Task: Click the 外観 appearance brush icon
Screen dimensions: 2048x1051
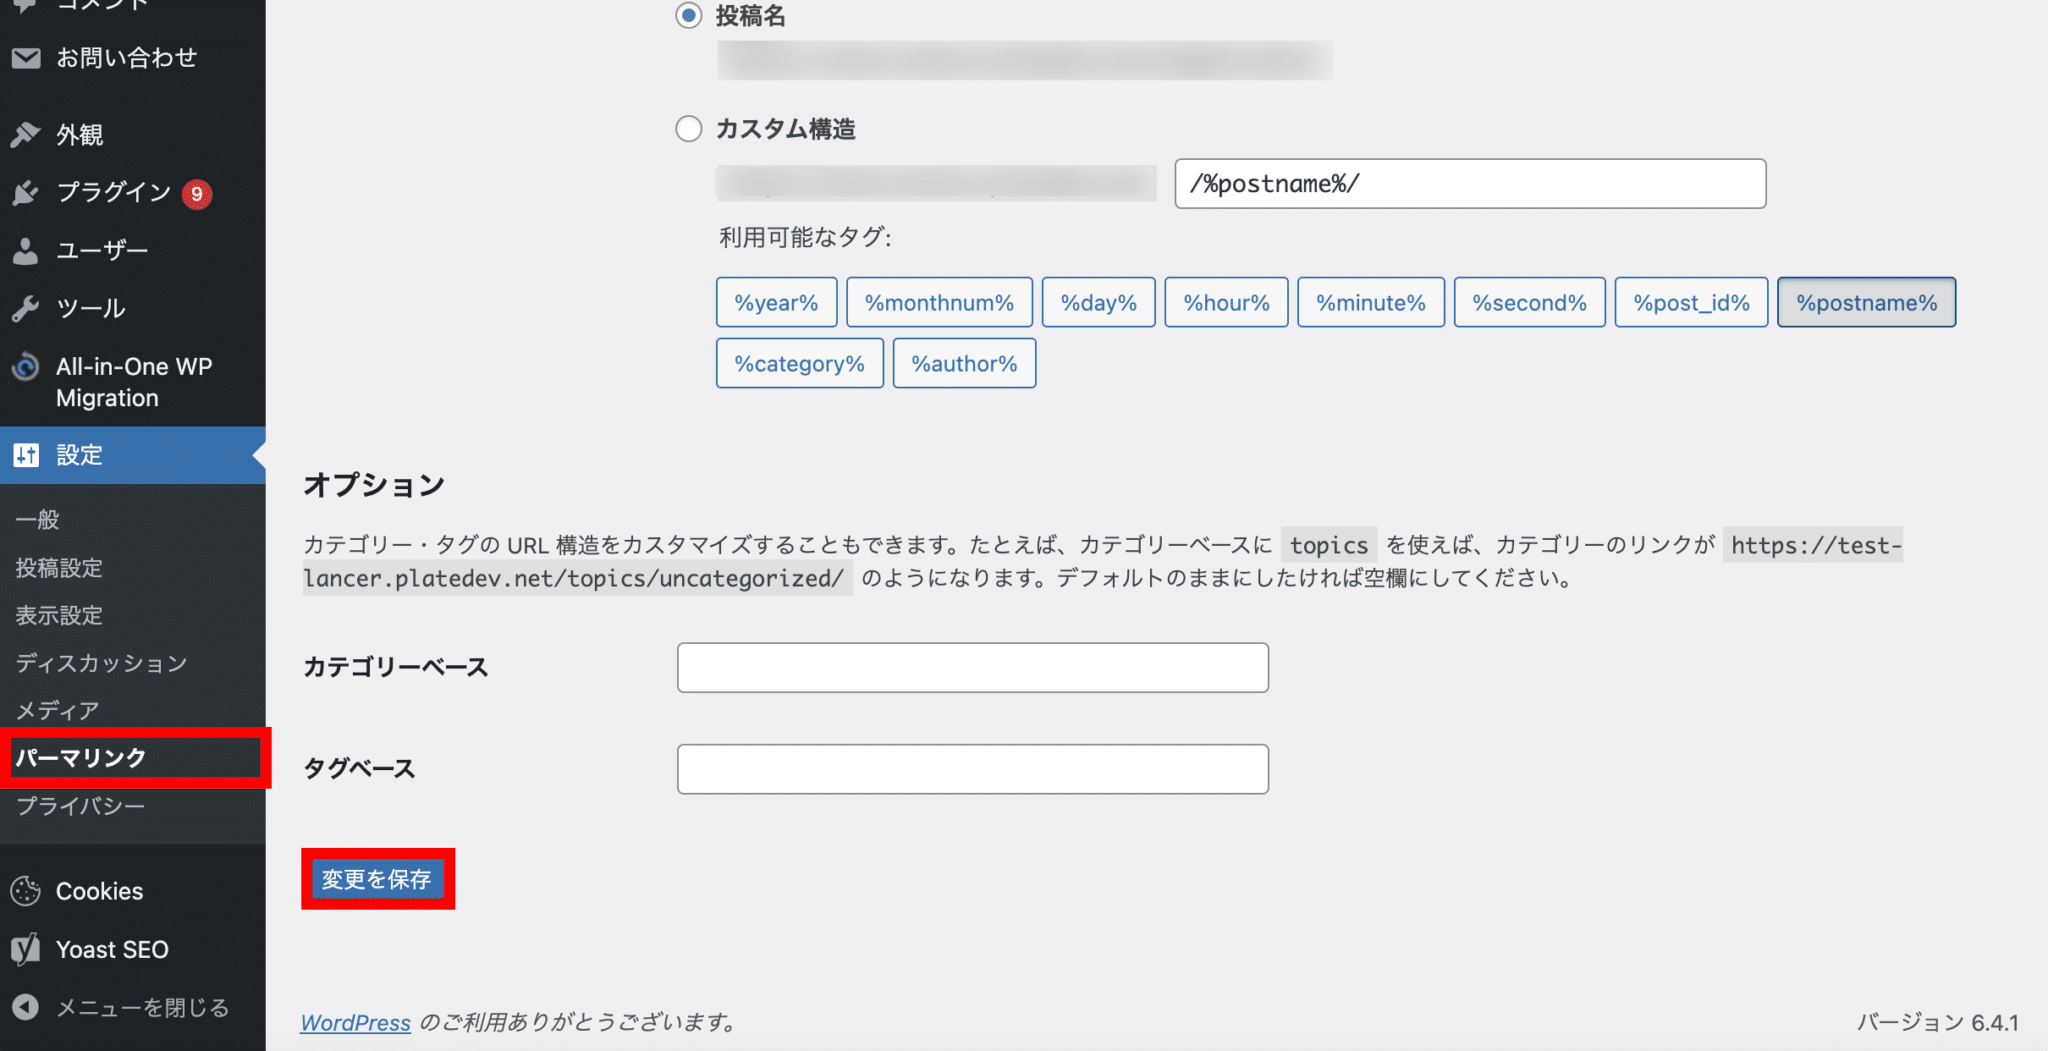Action: [x=25, y=134]
